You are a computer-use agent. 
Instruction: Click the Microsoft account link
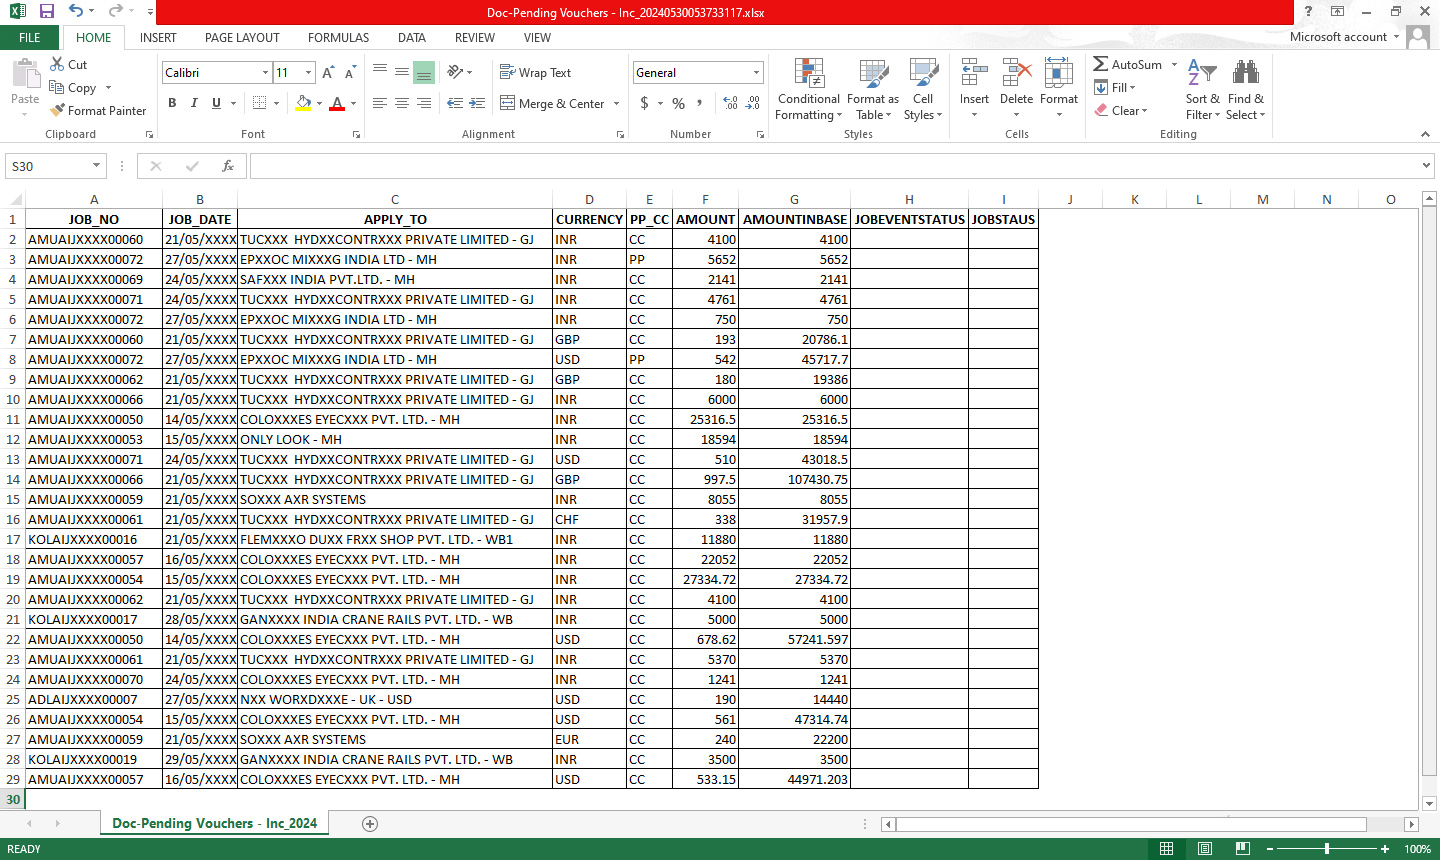pos(1338,37)
